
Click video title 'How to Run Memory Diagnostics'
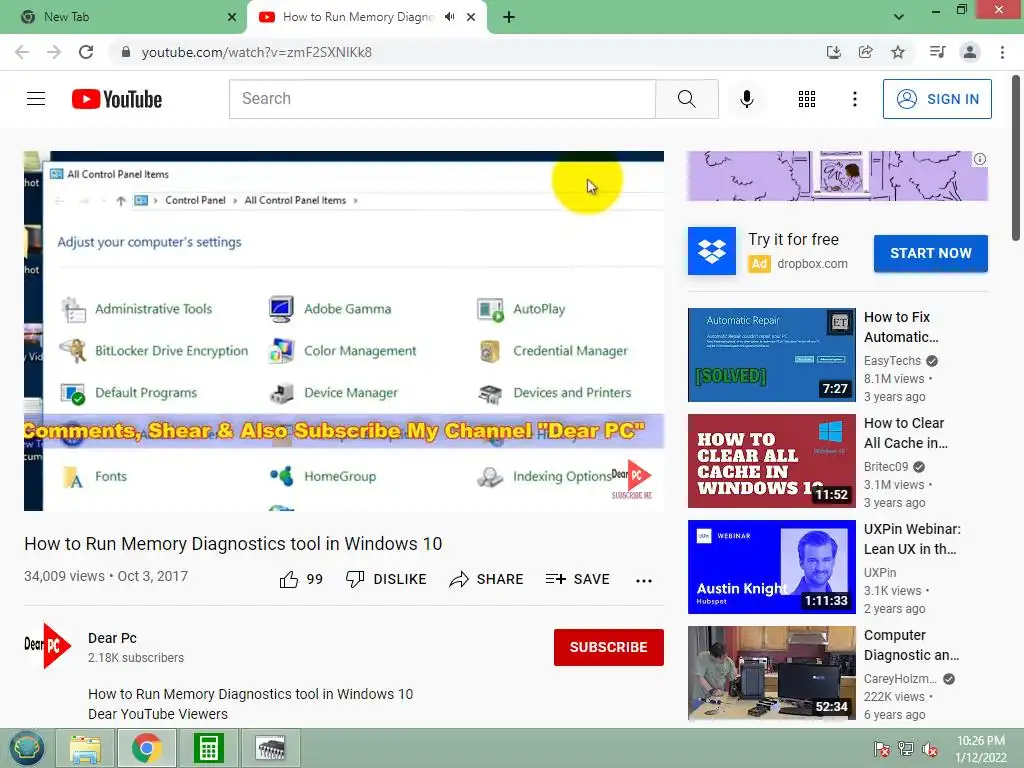coord(233,543)
